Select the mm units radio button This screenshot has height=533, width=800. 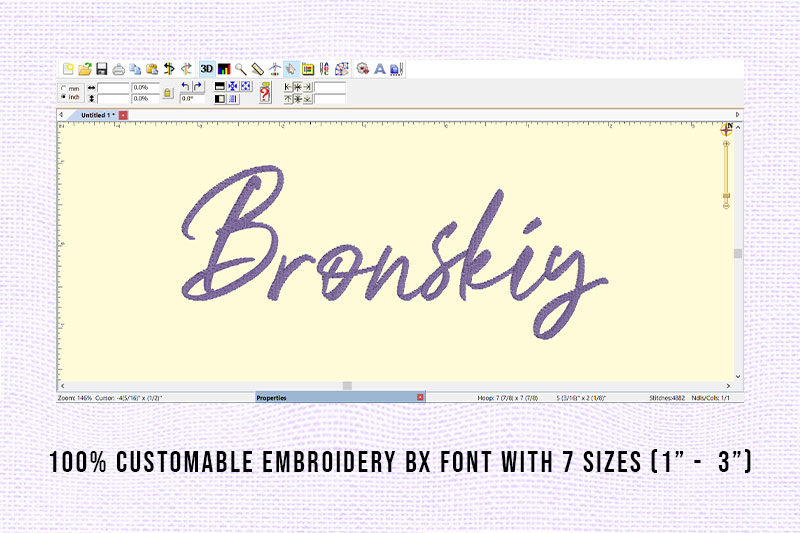coord(64,88)
